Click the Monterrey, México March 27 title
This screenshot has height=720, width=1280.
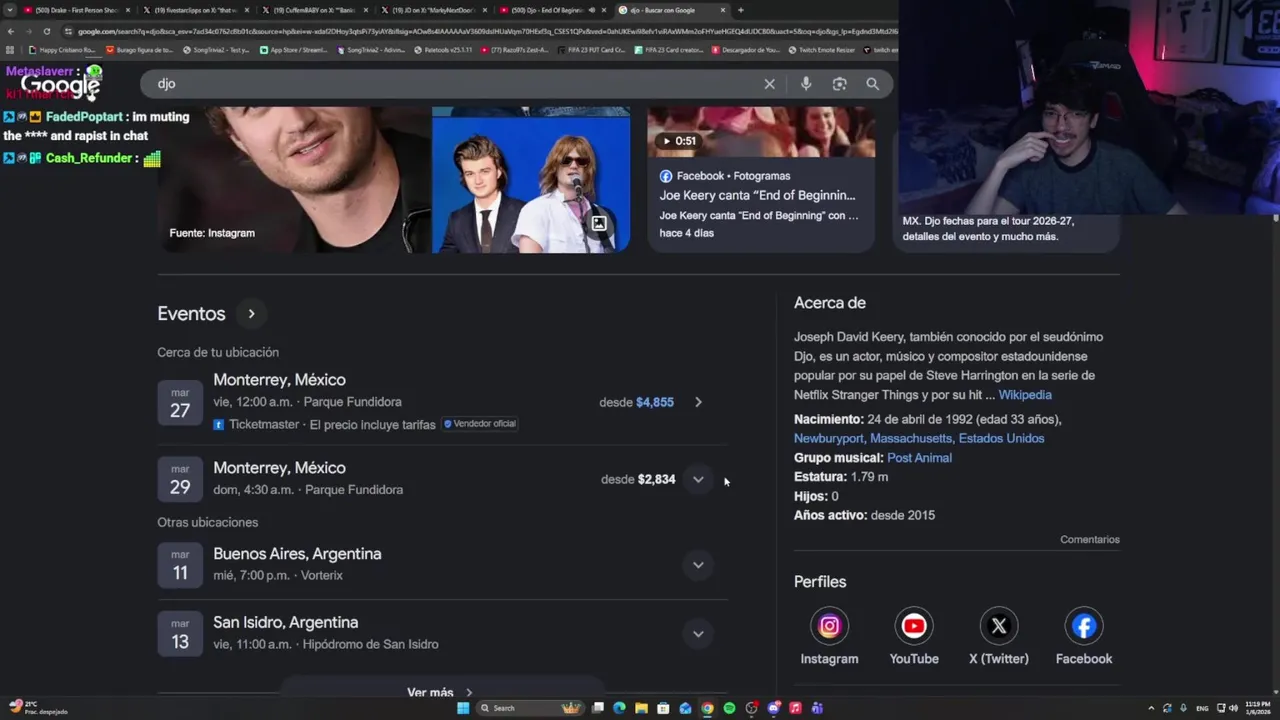(279, 380)
